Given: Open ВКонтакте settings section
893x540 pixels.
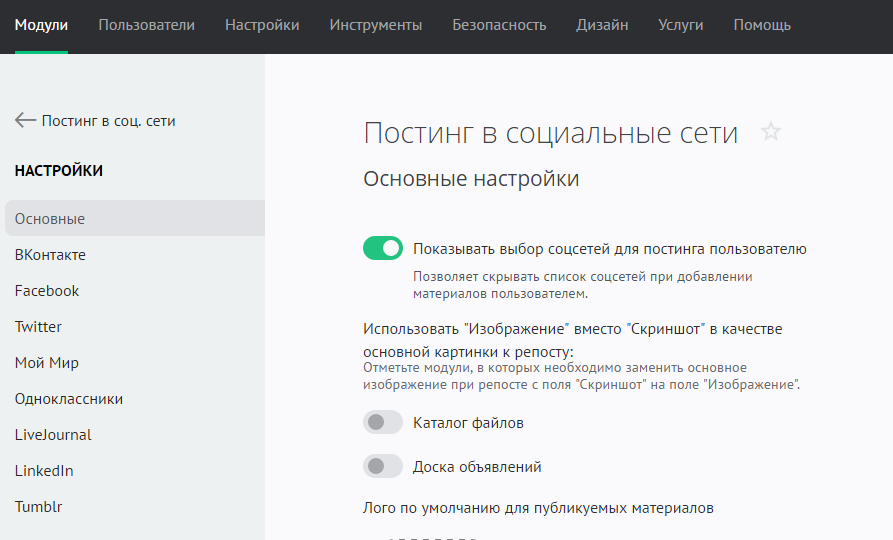Looking at the screenshot, I should coord(50,255).
